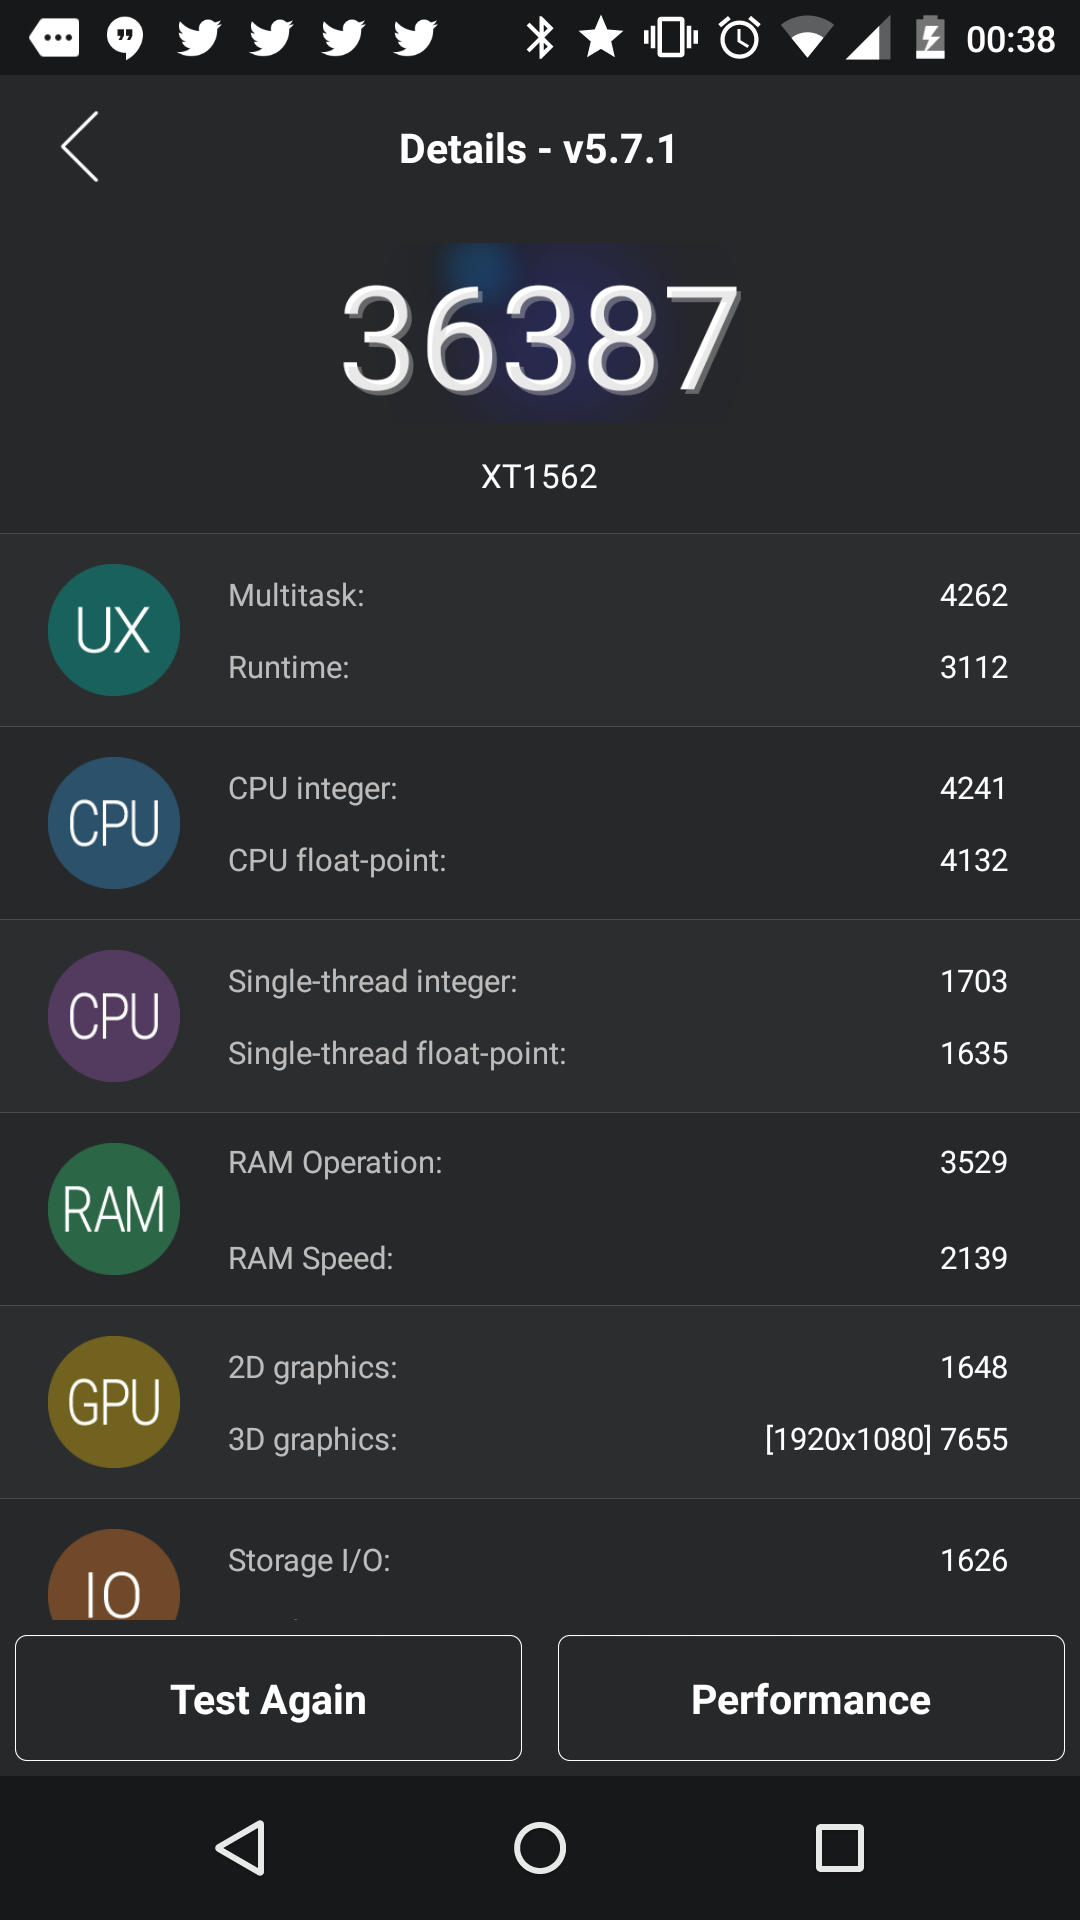The height and width of the screenshot is (1920, 1080).
Task: Tap the blue CPU category icon
Action: pyautogui.click(x=114, y=823)
